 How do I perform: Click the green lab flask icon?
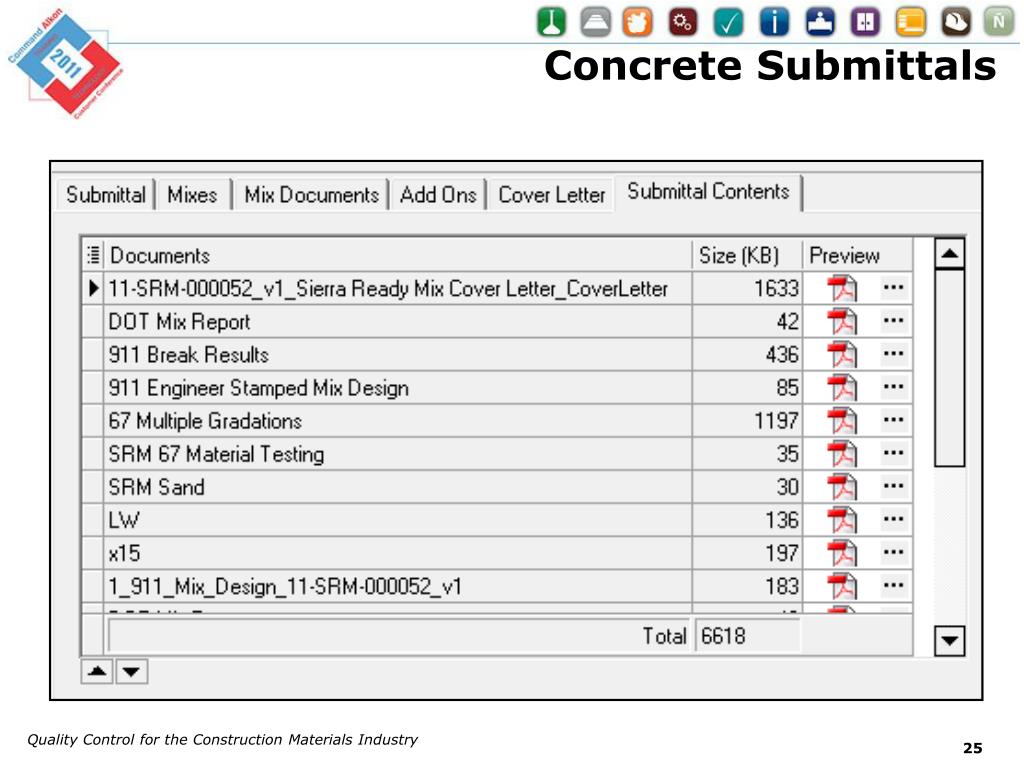click(x=551, y=22)
